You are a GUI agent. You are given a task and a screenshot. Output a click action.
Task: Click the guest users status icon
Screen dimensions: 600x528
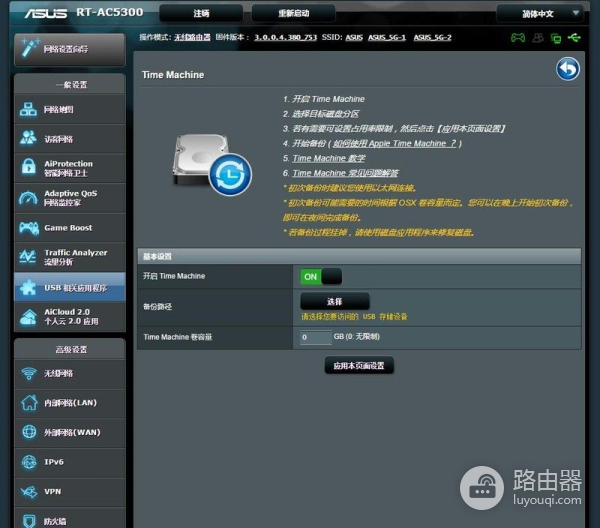point(538,37)
